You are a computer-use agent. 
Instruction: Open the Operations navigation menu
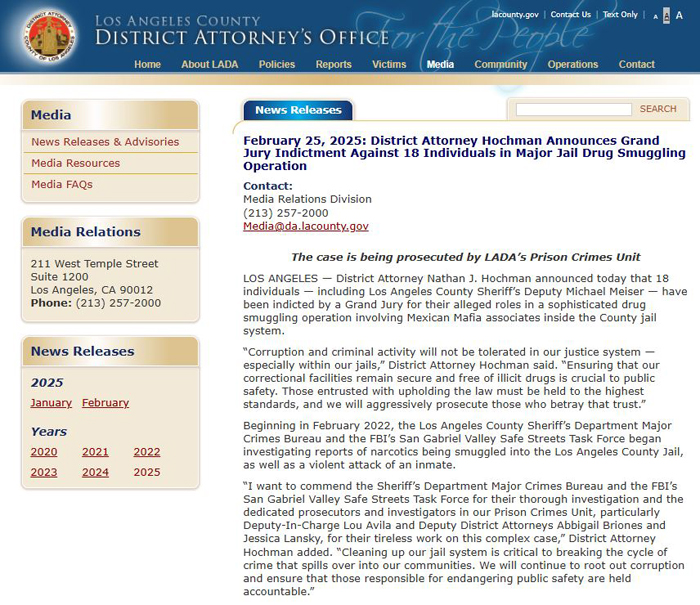pos(572,64)
